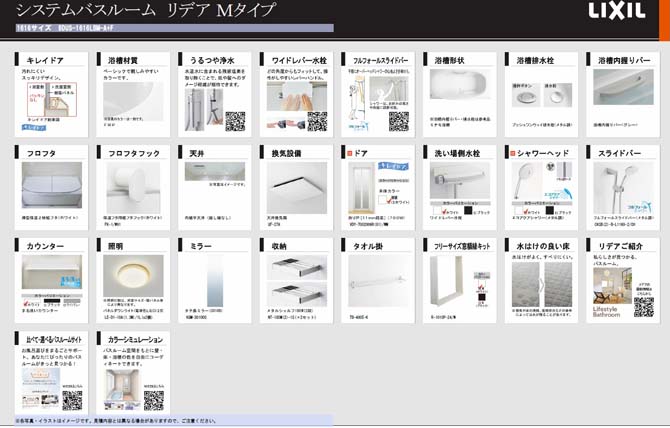Image resolution: width=670 pixels, height=428 pixels.
Task: Click the arrow between floor photos in 水はけの良い床
Action: (x=542, y=285)
